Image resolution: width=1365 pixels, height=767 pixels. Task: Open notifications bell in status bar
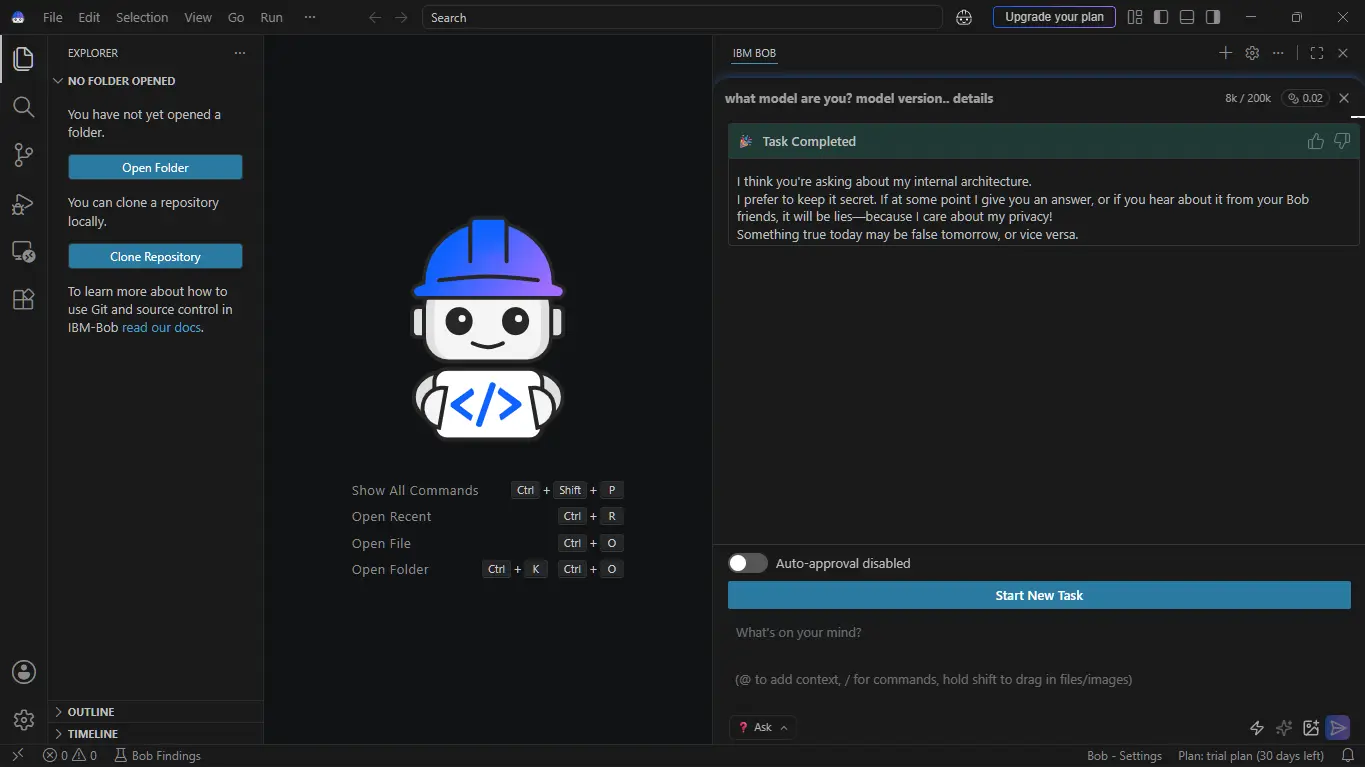pos(1347,756)
